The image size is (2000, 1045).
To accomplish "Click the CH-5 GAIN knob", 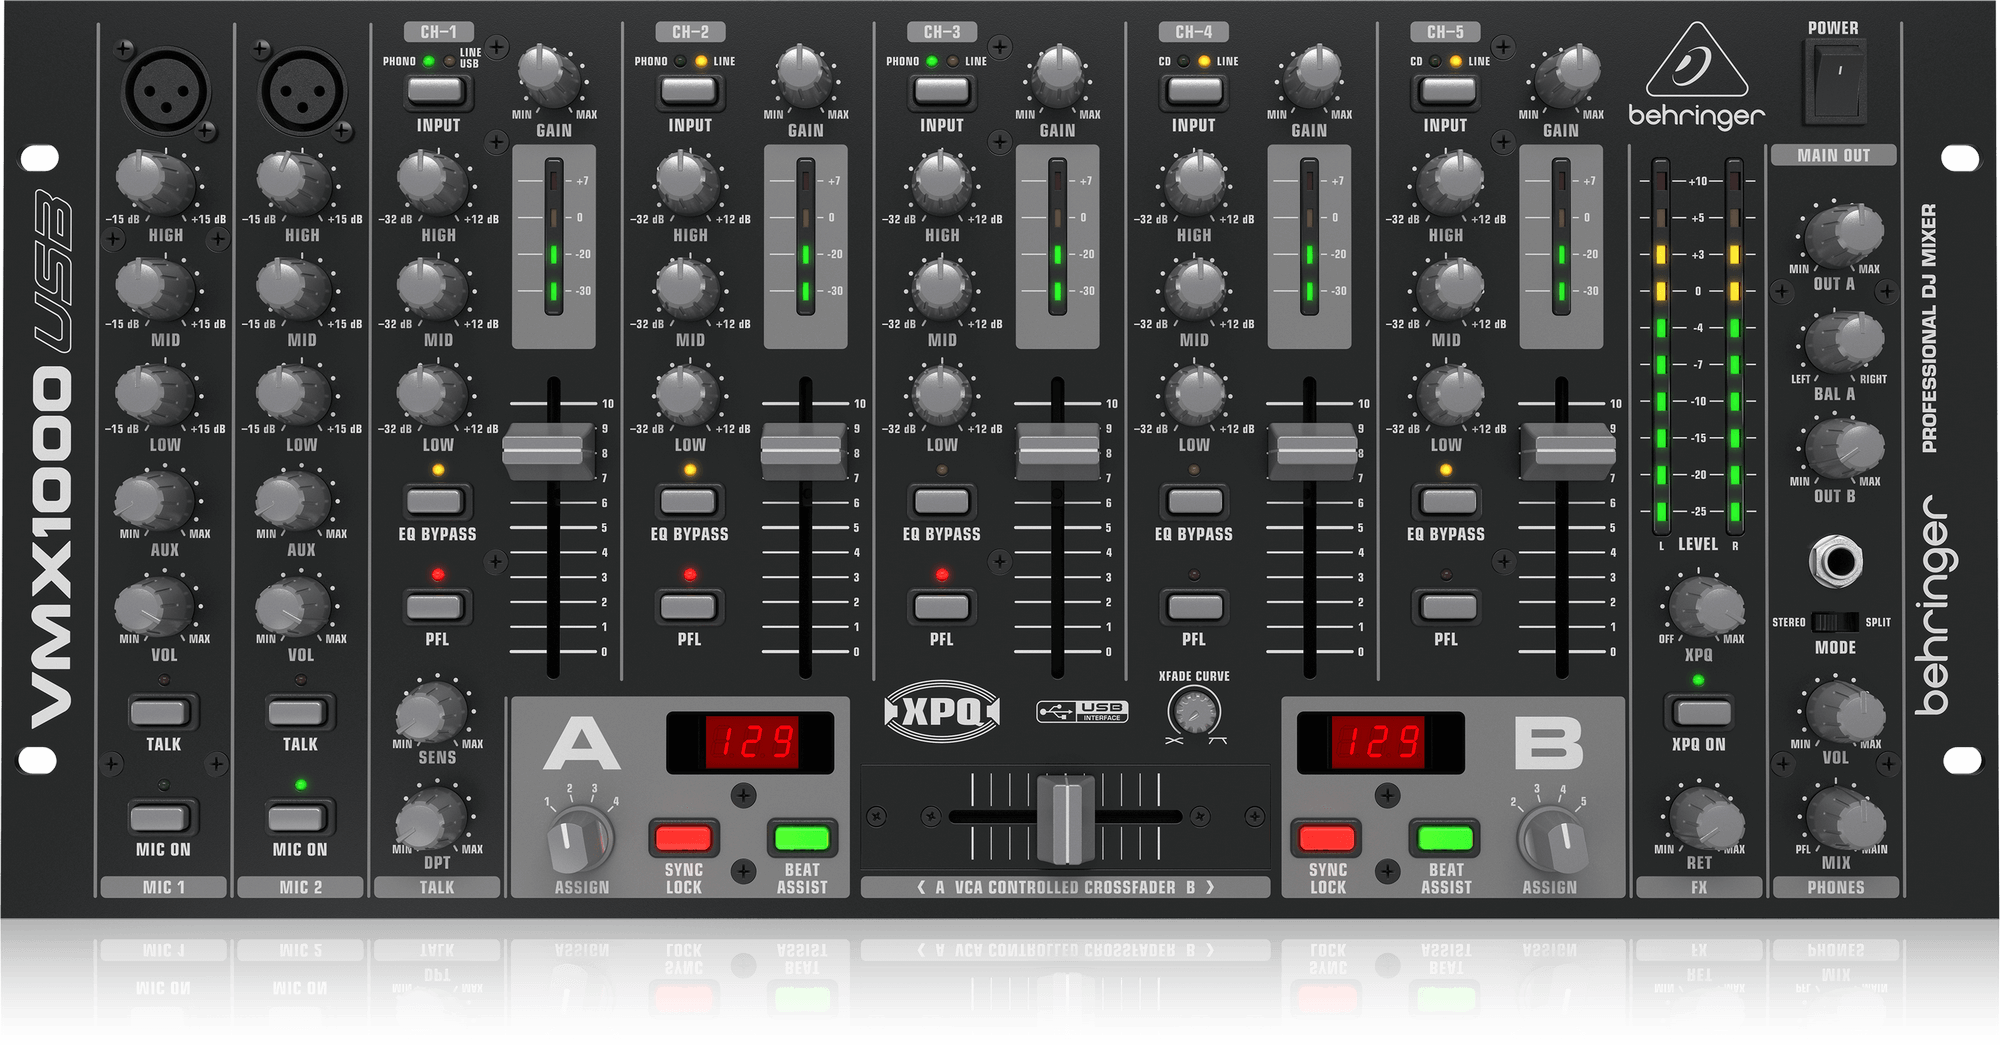I will click(x=1566, y=77).
